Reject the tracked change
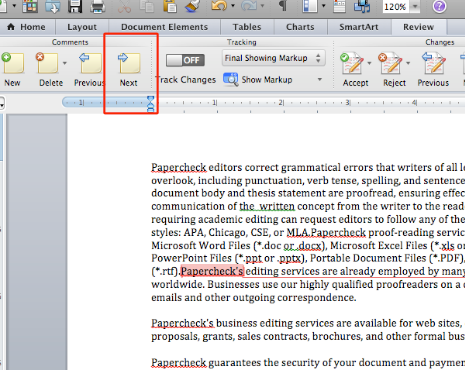This screenshot has width=465, height=370. click(390, 63)
